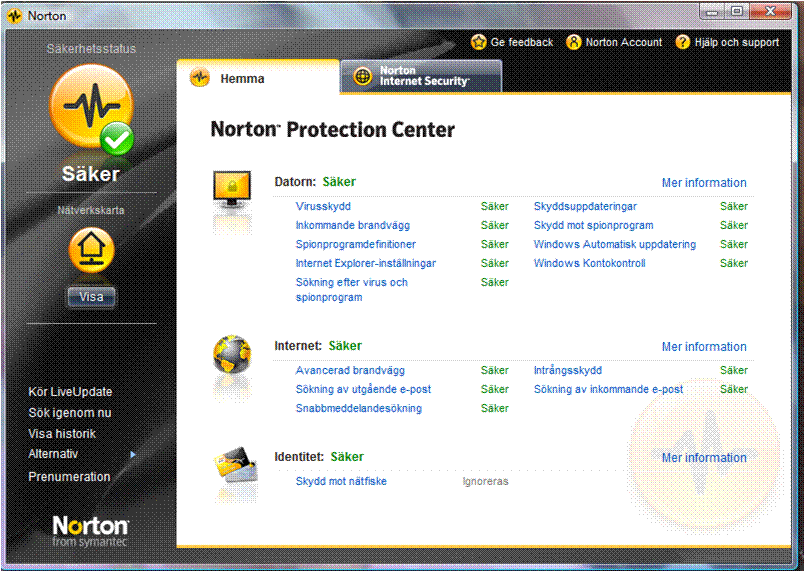Click the Säkerhetsstatus label
Screen dimensions: 805x572
91,49
